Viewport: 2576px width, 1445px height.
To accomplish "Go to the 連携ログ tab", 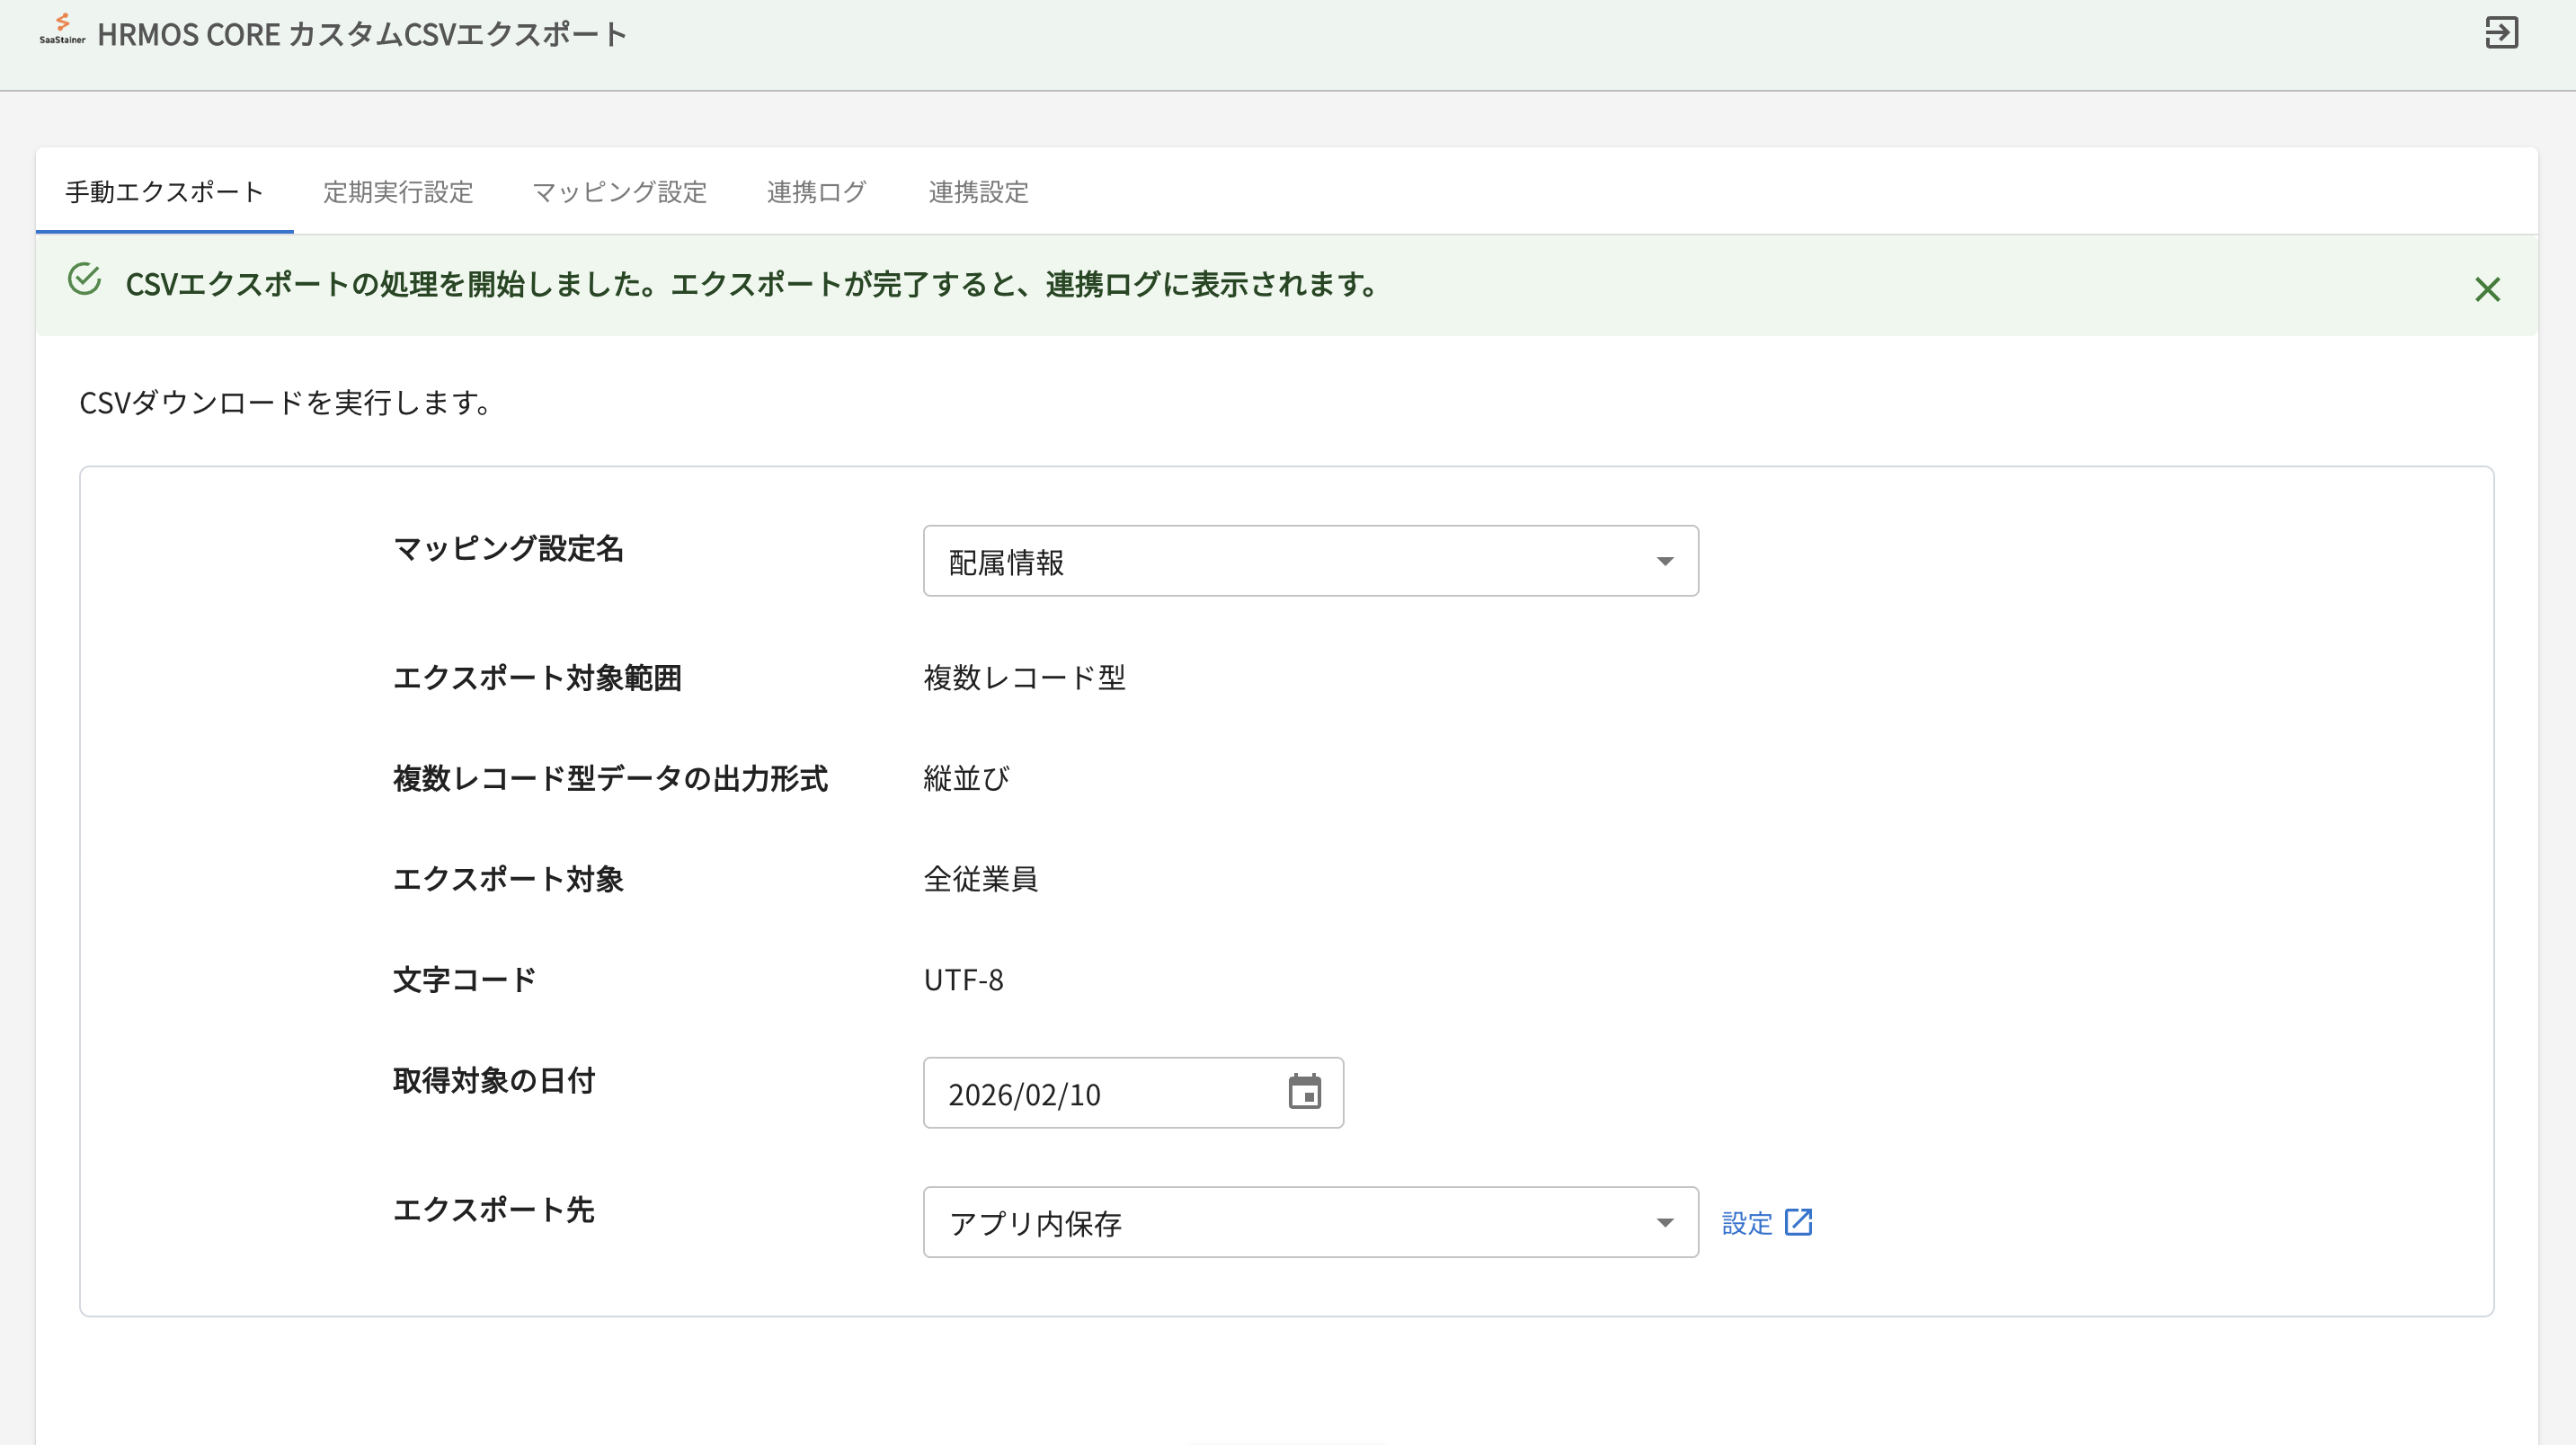I will pos(816,191).
